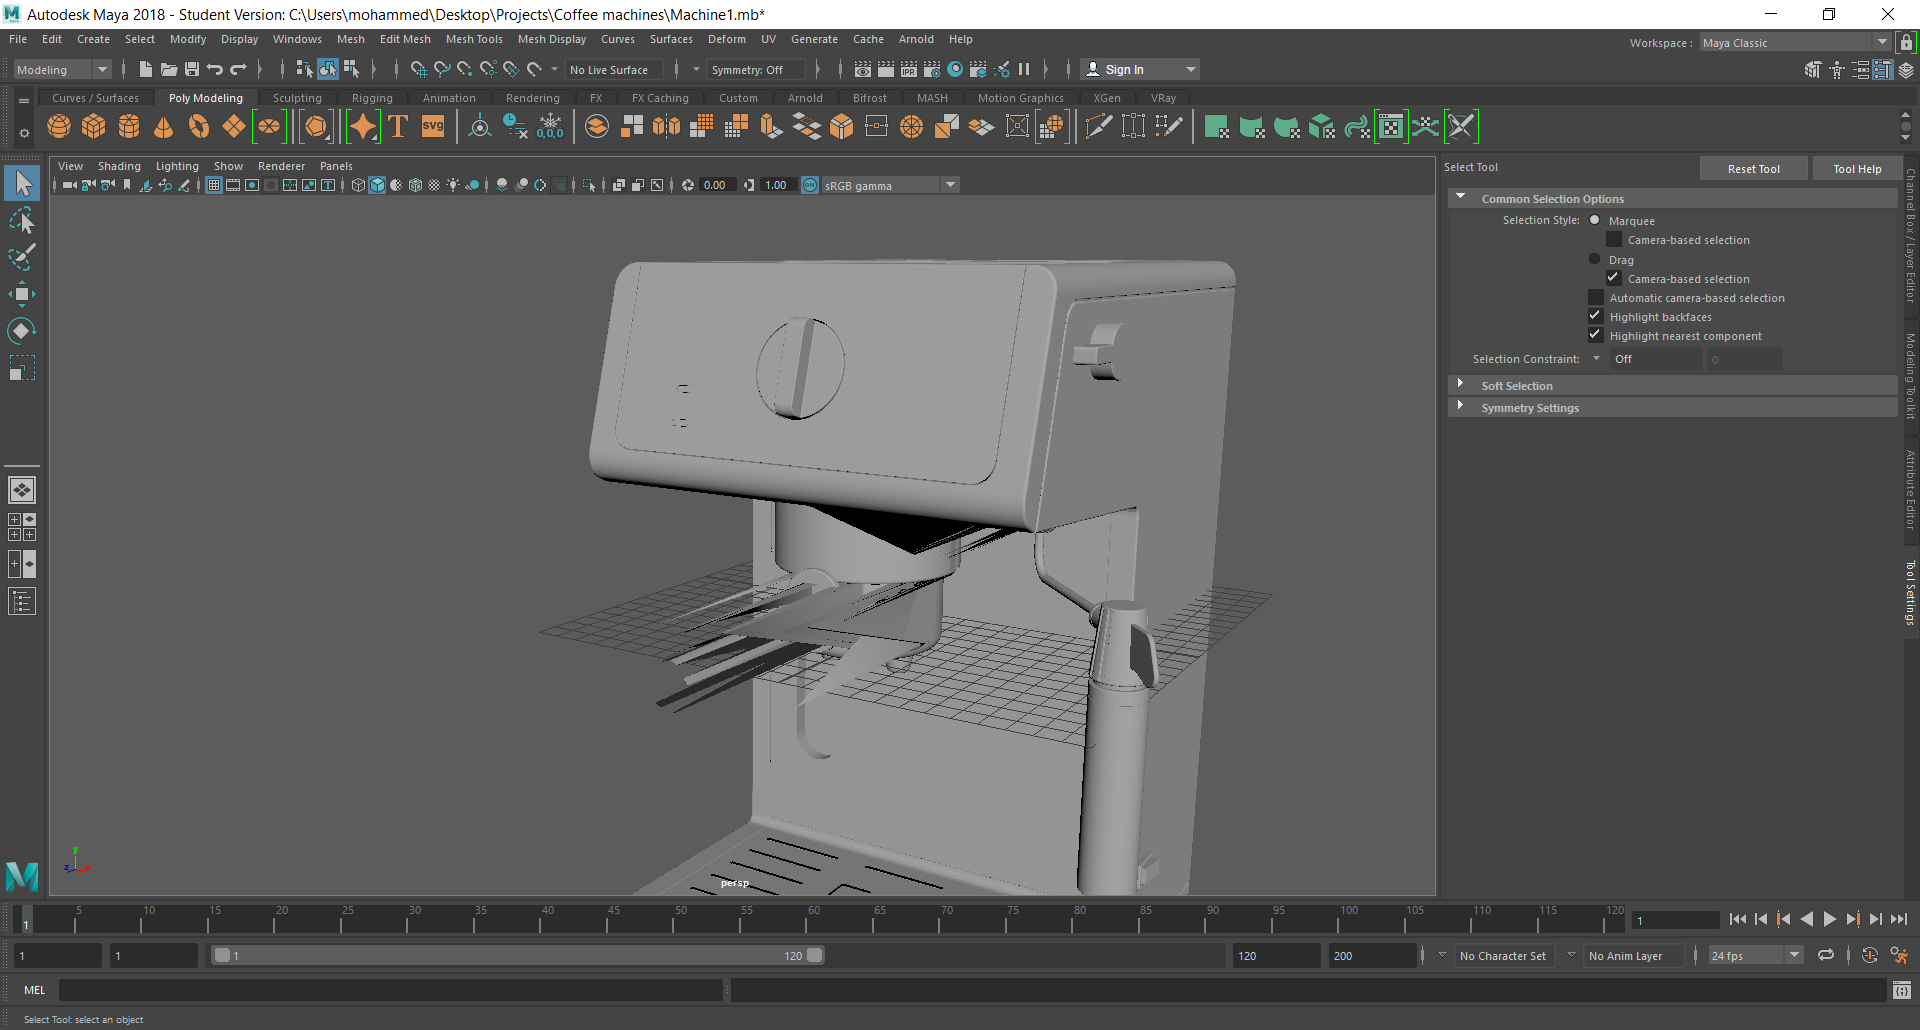
Task: Select the Paint Selection tool
Action: point(21,257)
